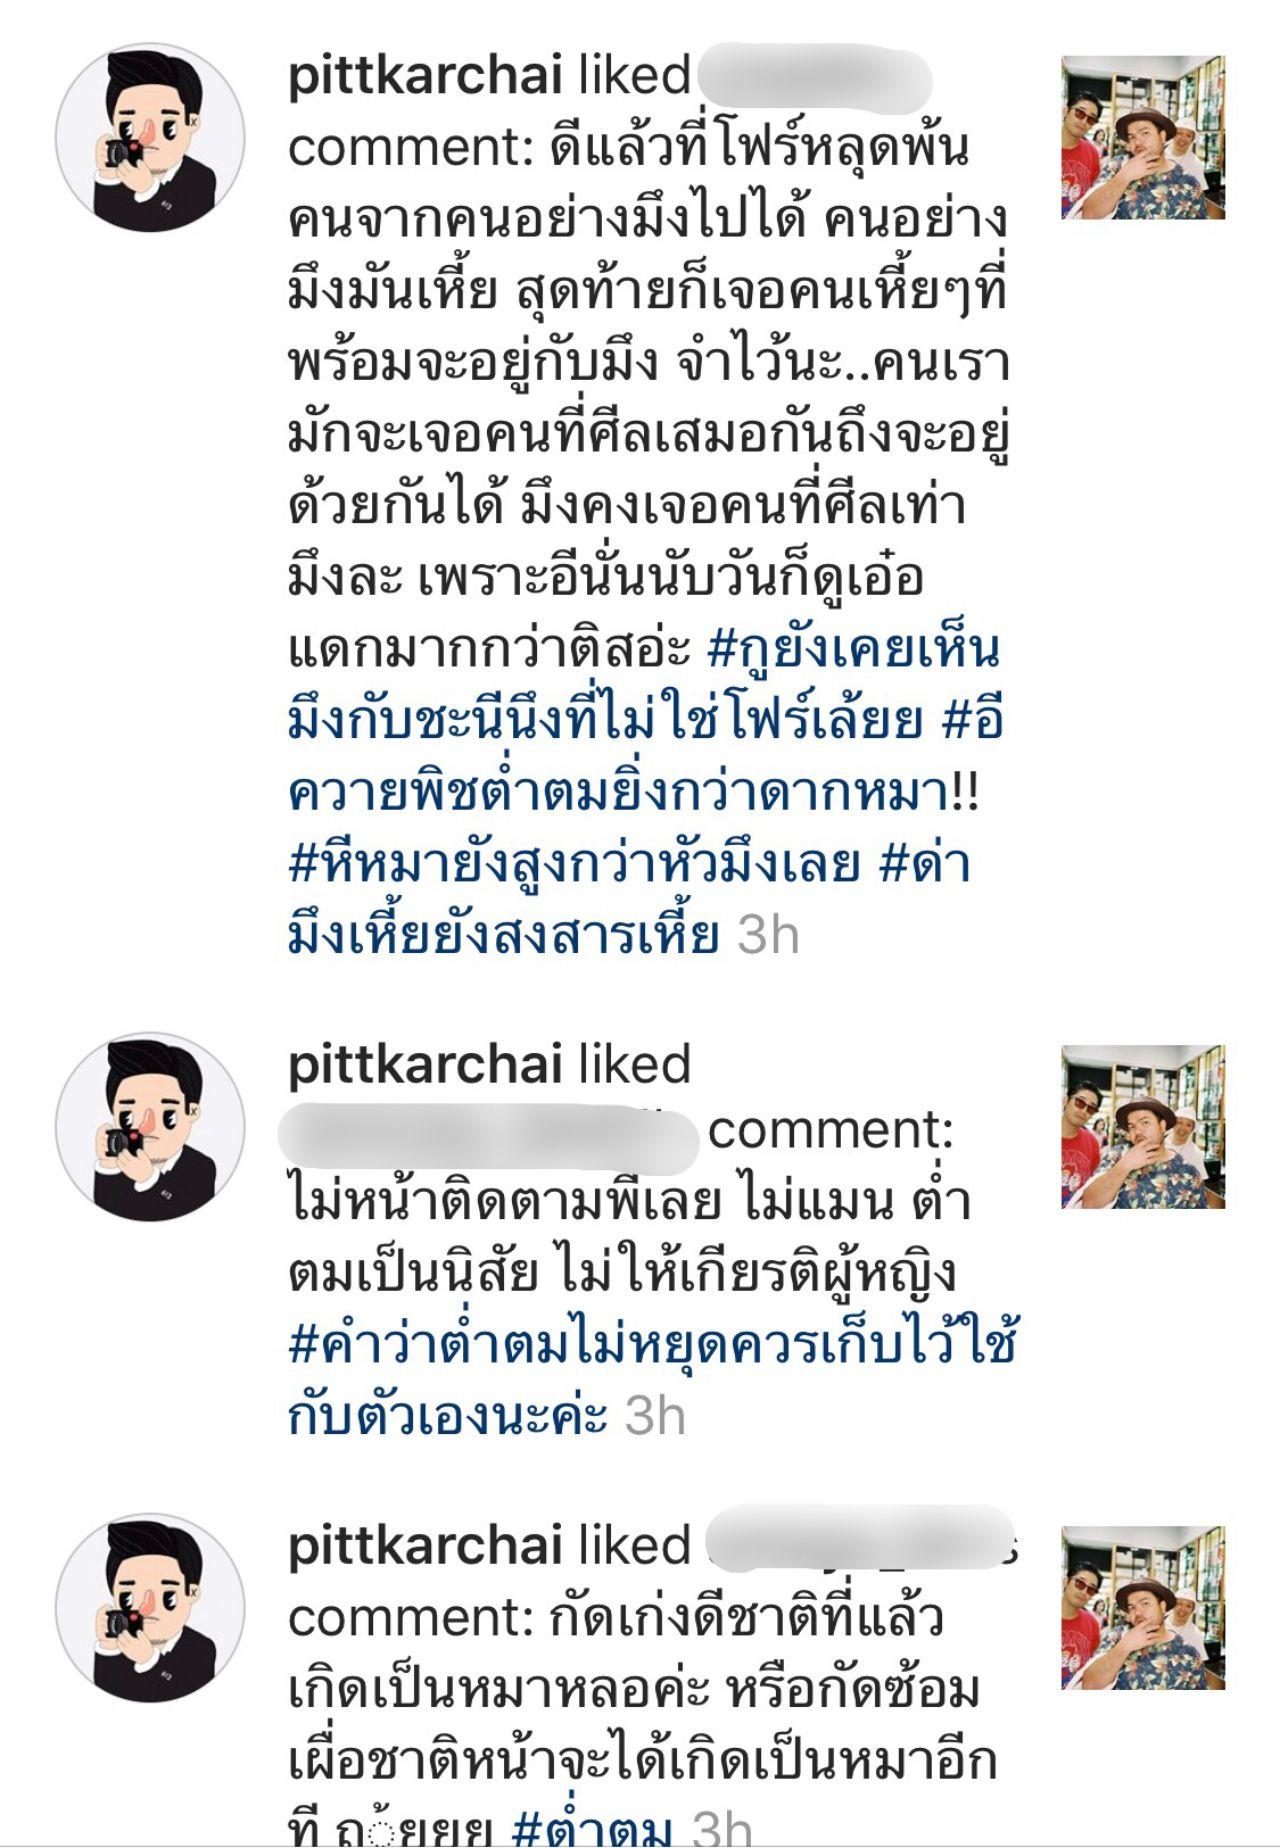
Task: Click the pittkarchai username in the second activity
Action: (x=424, y=1065)
